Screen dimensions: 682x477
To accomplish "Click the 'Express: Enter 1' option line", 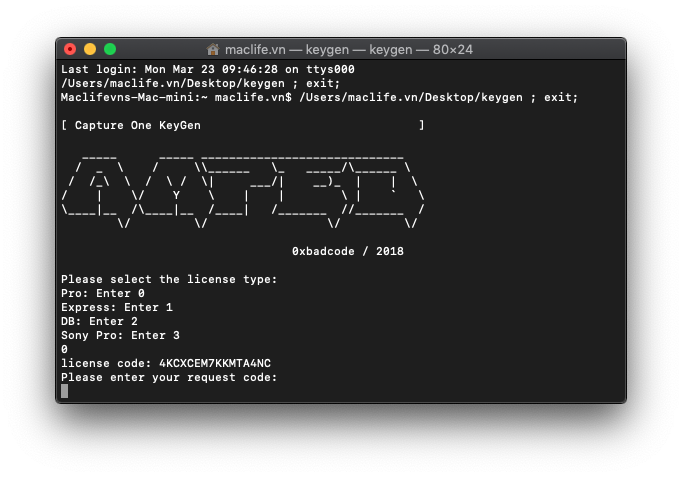I will [x=117, y=307].
